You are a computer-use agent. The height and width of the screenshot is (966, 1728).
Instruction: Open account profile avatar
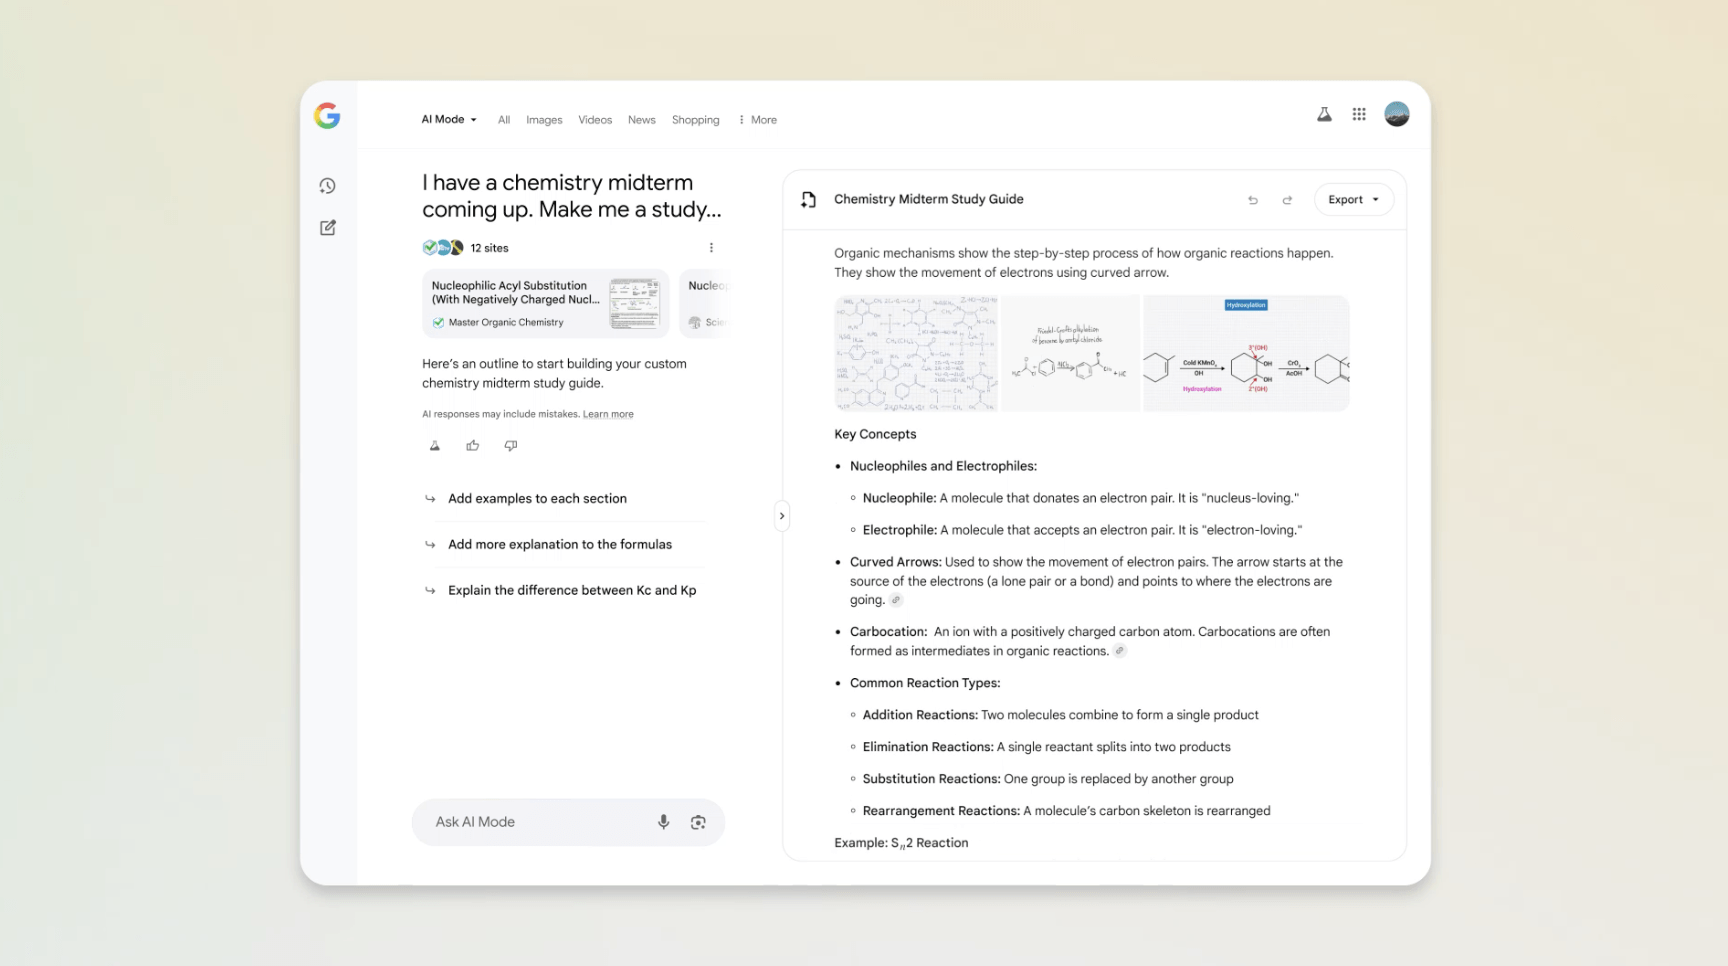(x=1397, y=114)
